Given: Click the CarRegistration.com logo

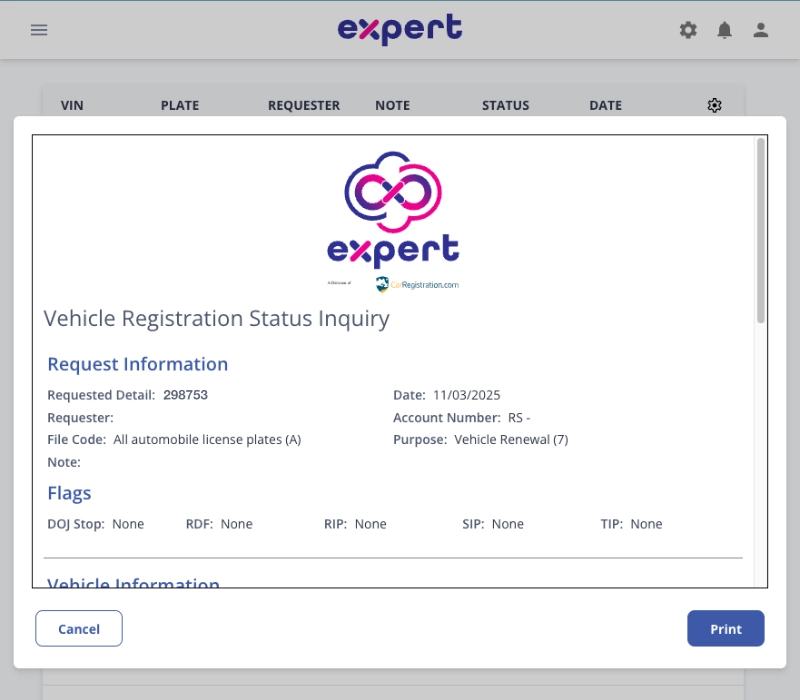Looking at the screenshot, I should point(417,284).
